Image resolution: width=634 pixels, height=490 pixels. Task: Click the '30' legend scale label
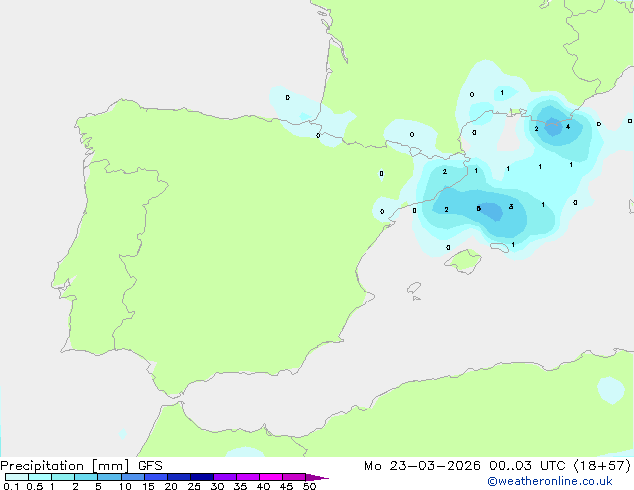click(x=217, y=486)
